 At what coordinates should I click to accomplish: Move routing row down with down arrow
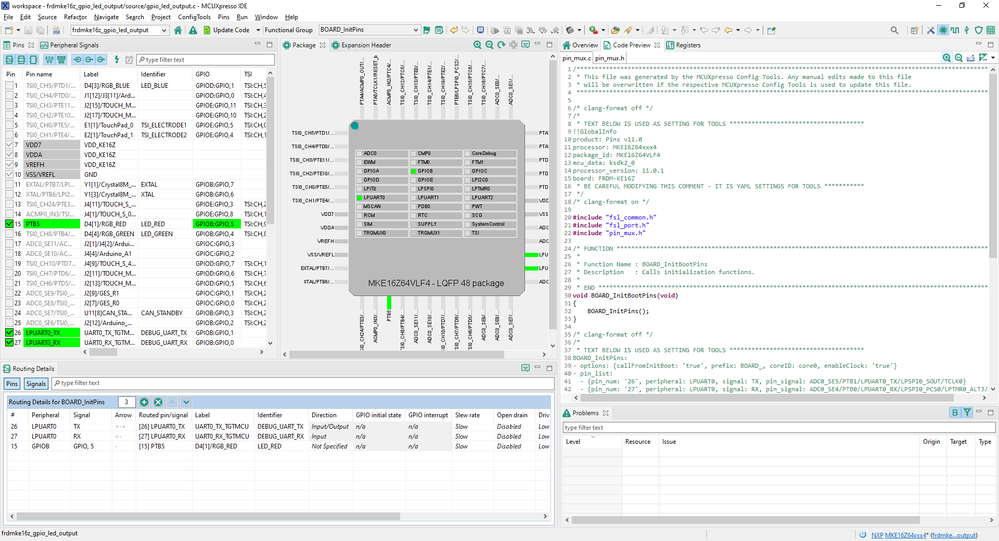[186, 402]
